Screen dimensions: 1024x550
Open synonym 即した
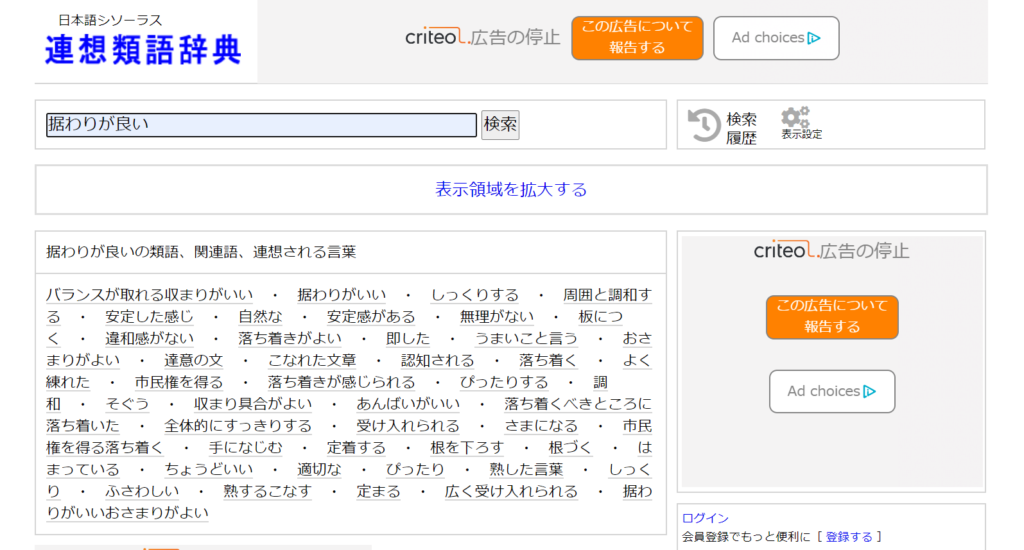point(408,338)
